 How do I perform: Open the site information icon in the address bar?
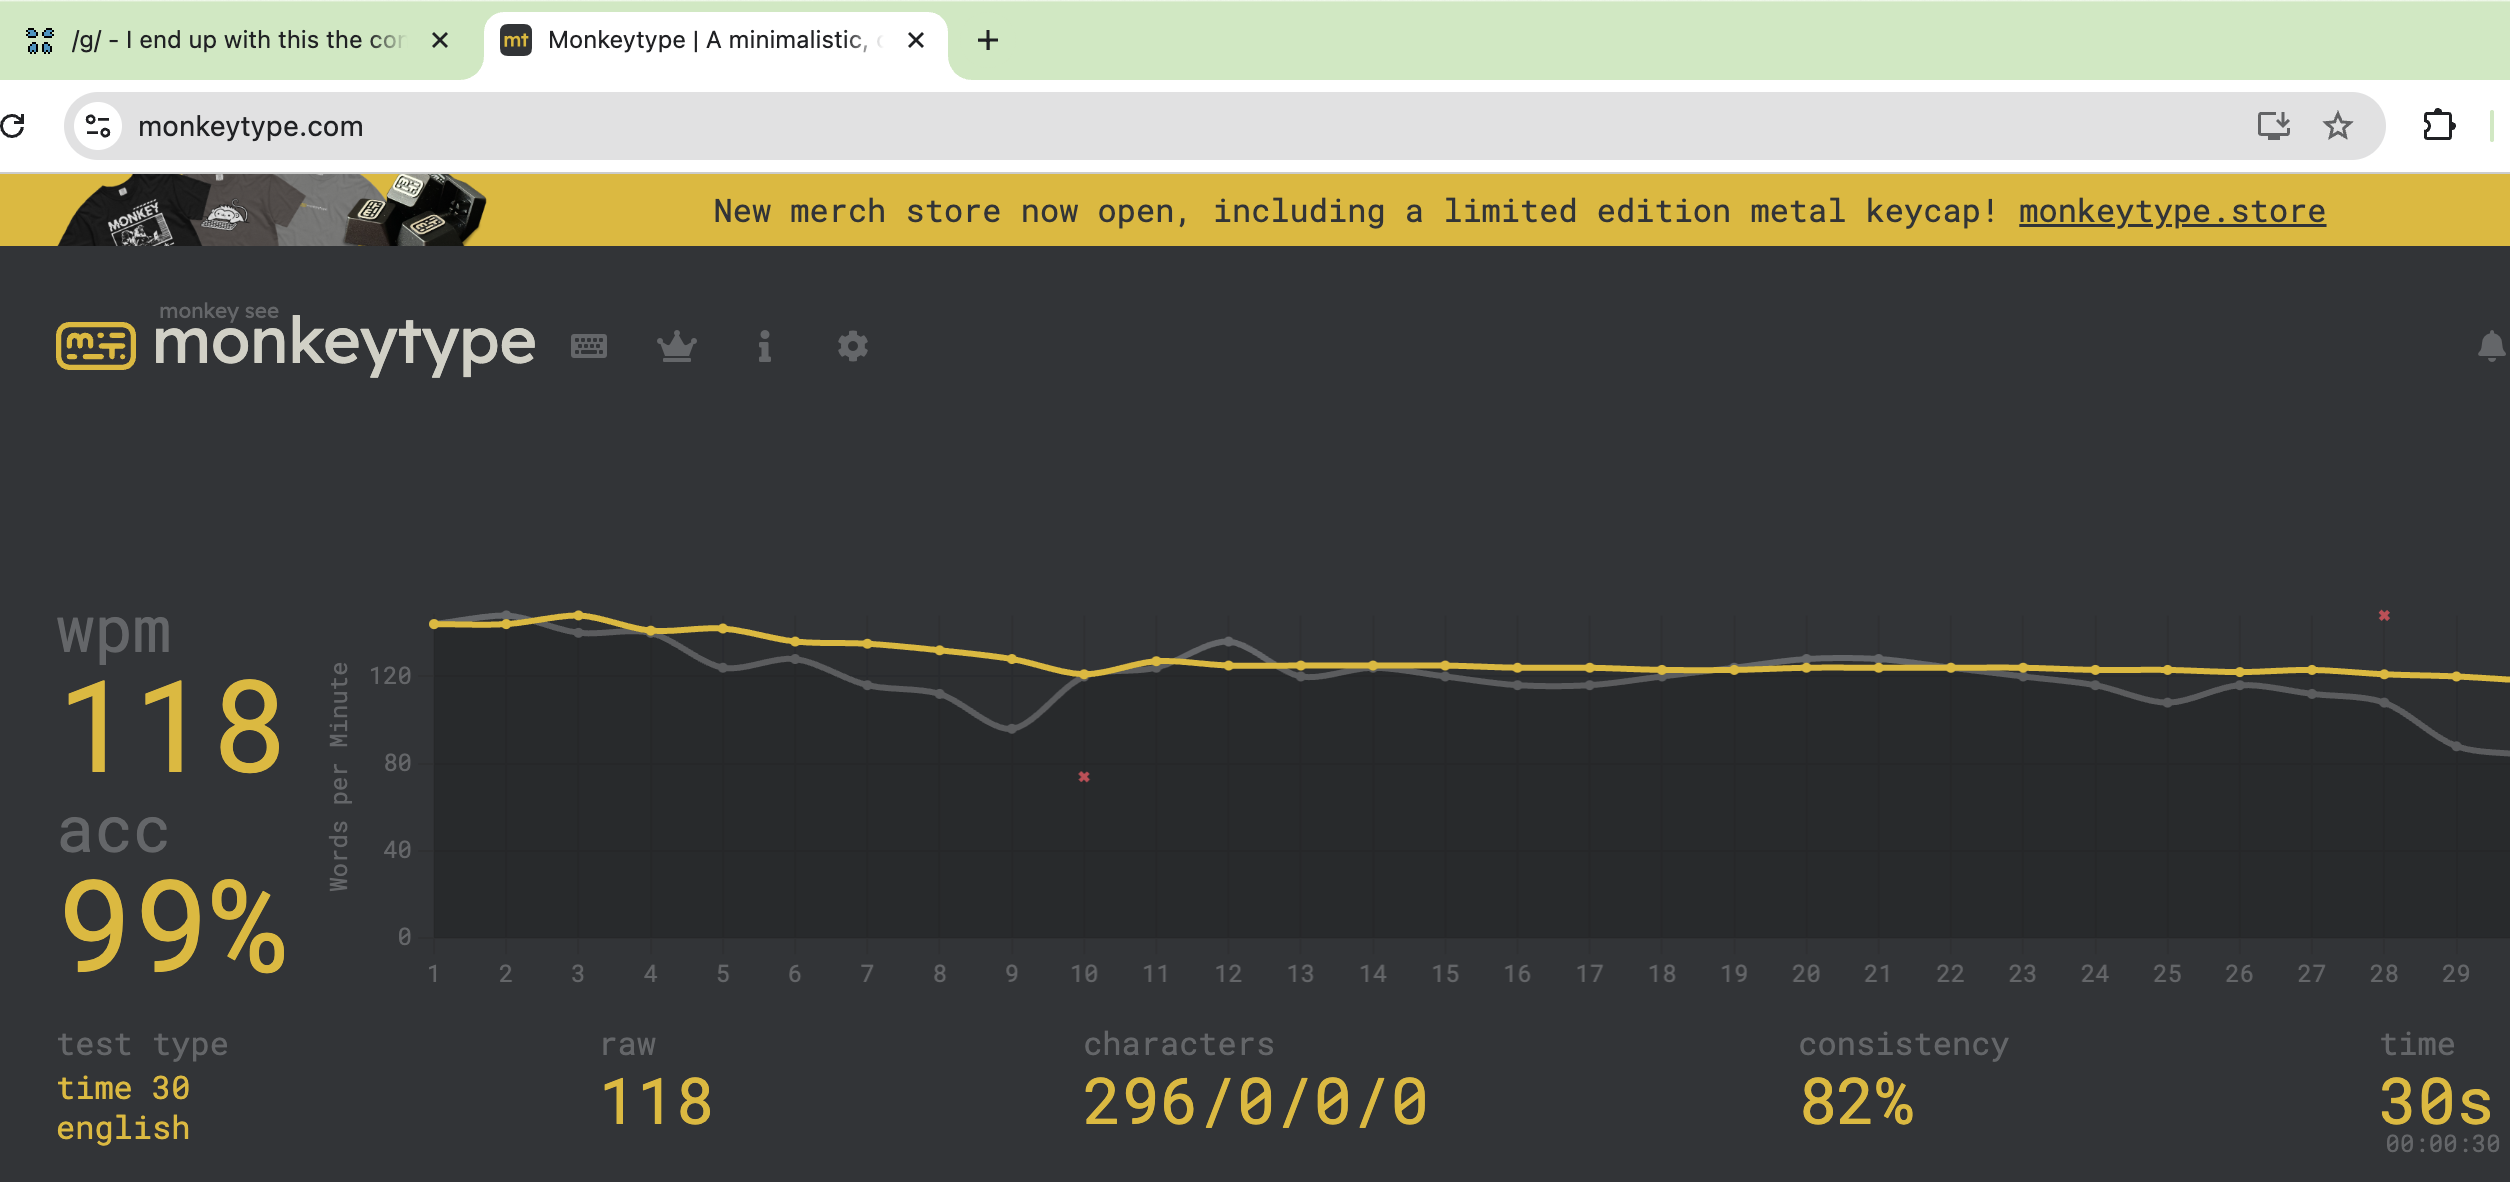coord(98,126)
